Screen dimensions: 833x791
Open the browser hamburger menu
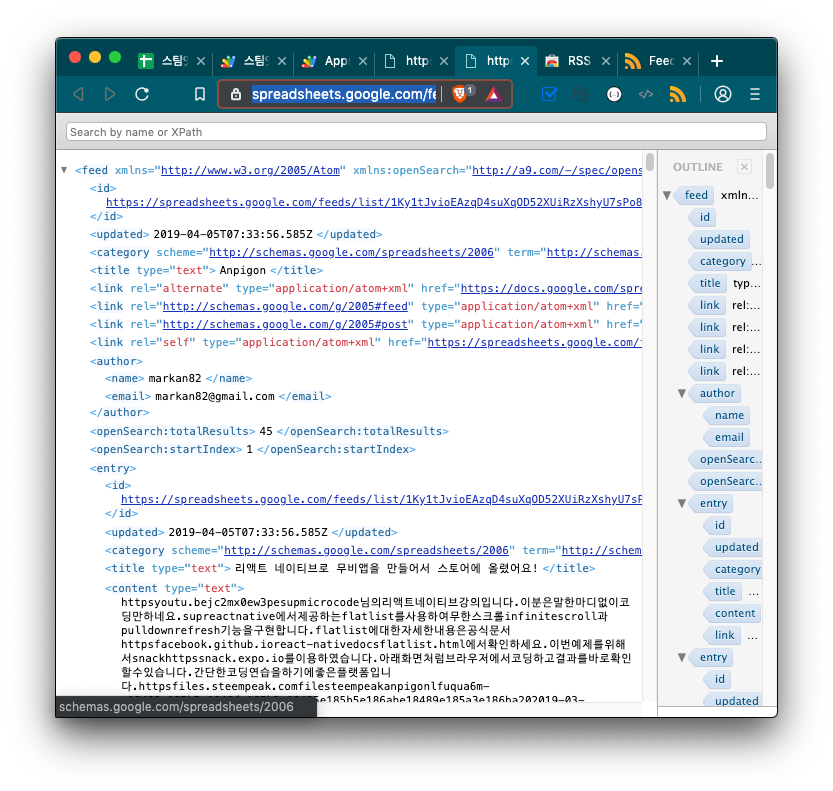(x=755, y=94)
